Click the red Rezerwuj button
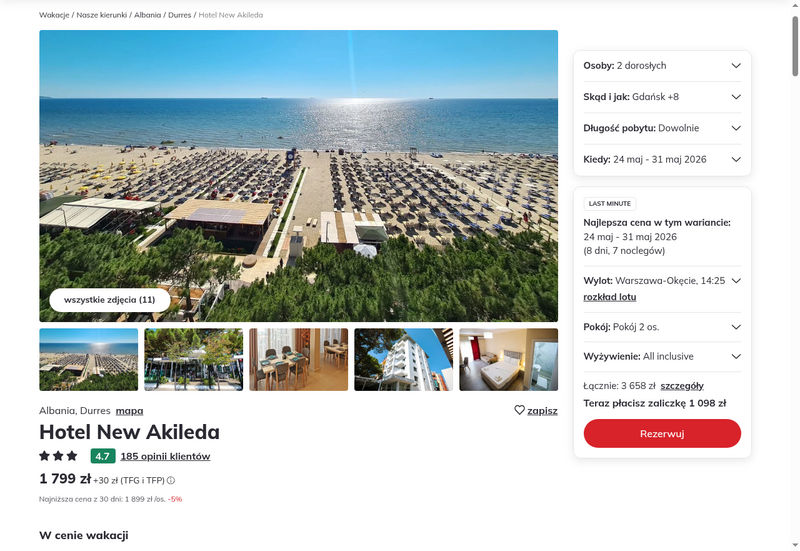This screenshot has height=551, width=800. coord(662,434)
